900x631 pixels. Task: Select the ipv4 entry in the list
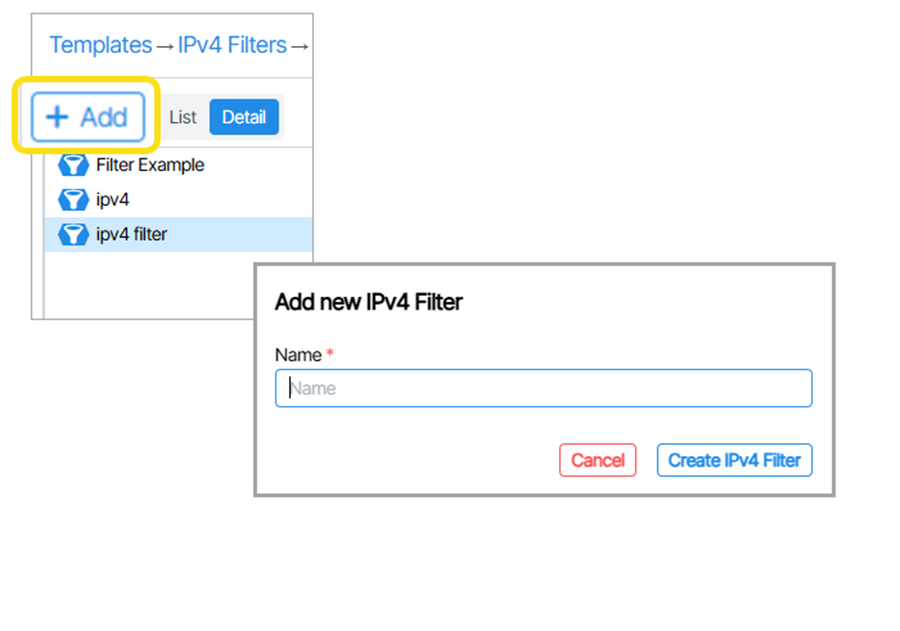click(113, 200)
